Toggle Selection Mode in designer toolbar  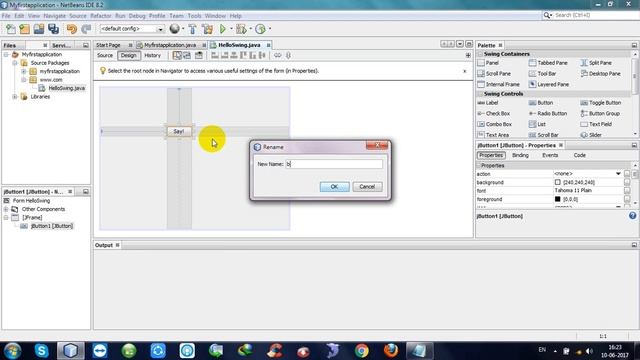(177, 56)
